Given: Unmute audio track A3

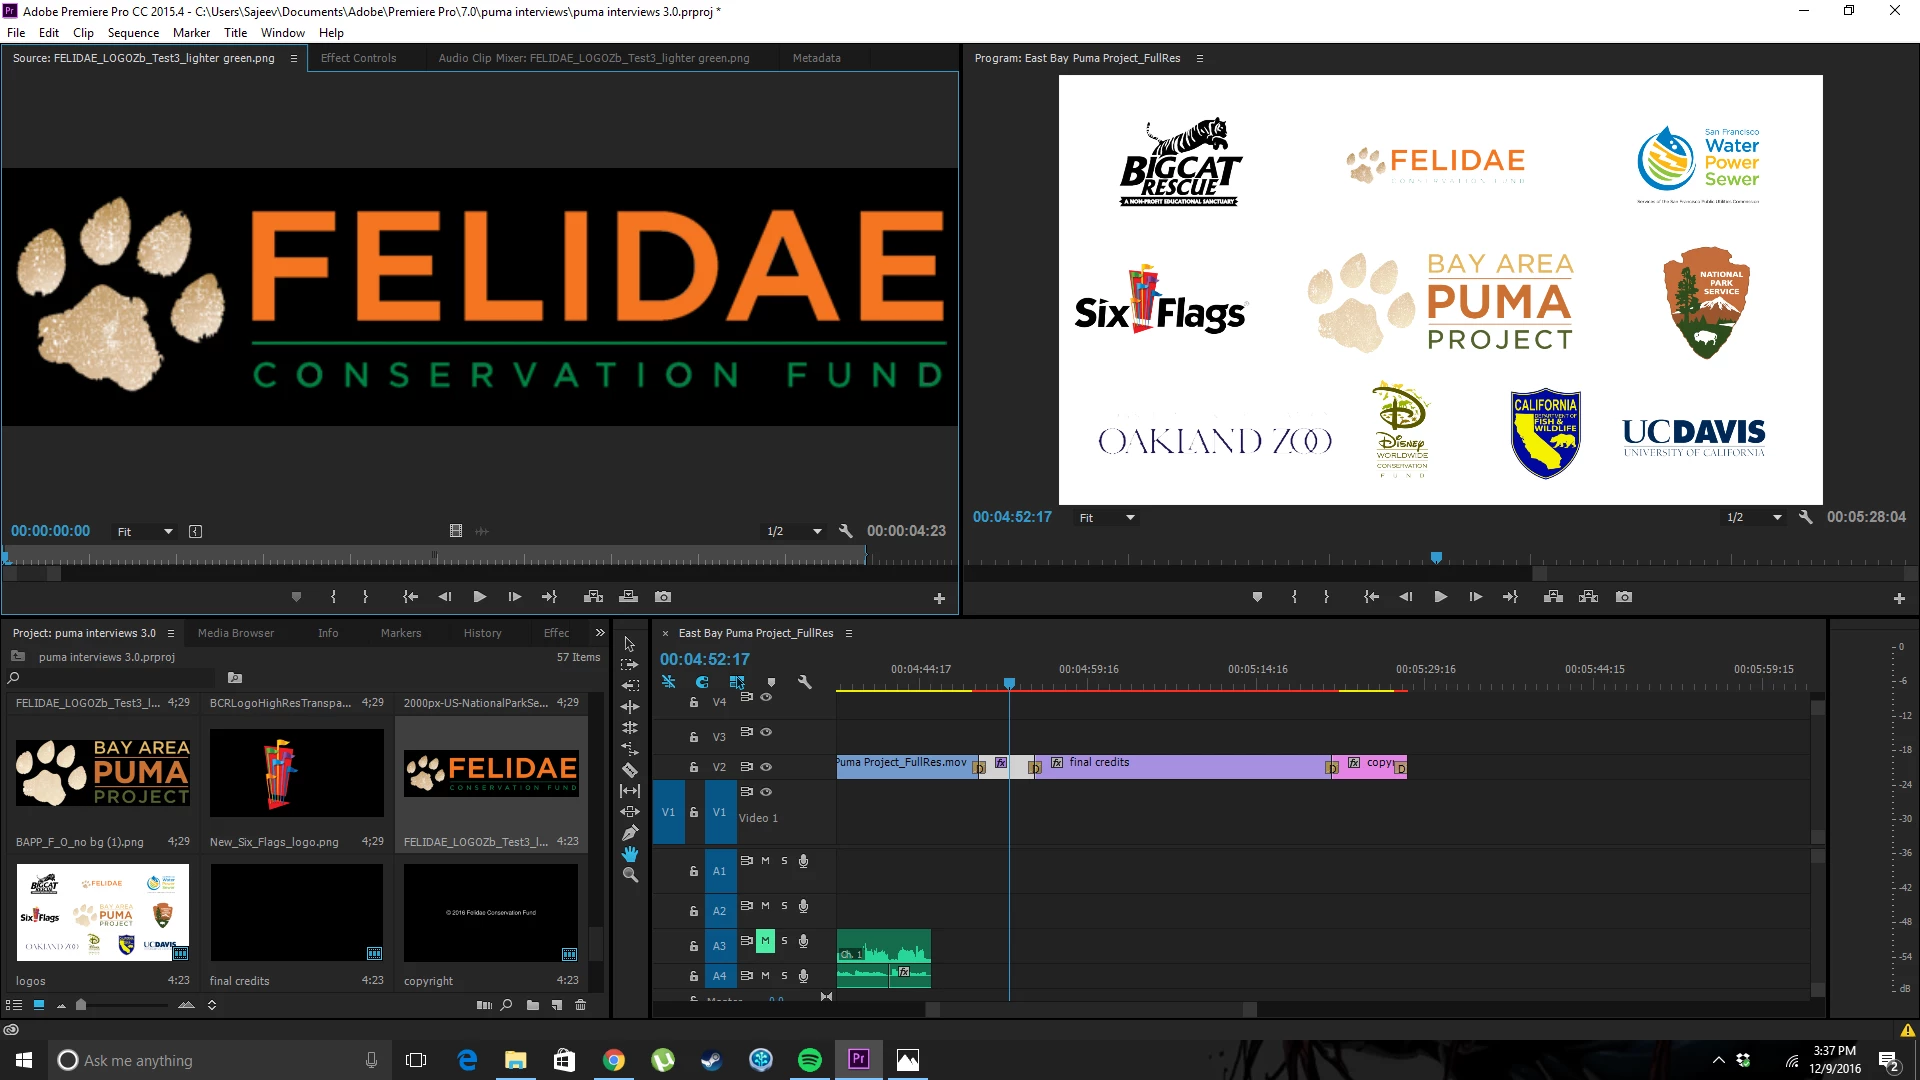Looking at the screenshot, I should point(765,941).
